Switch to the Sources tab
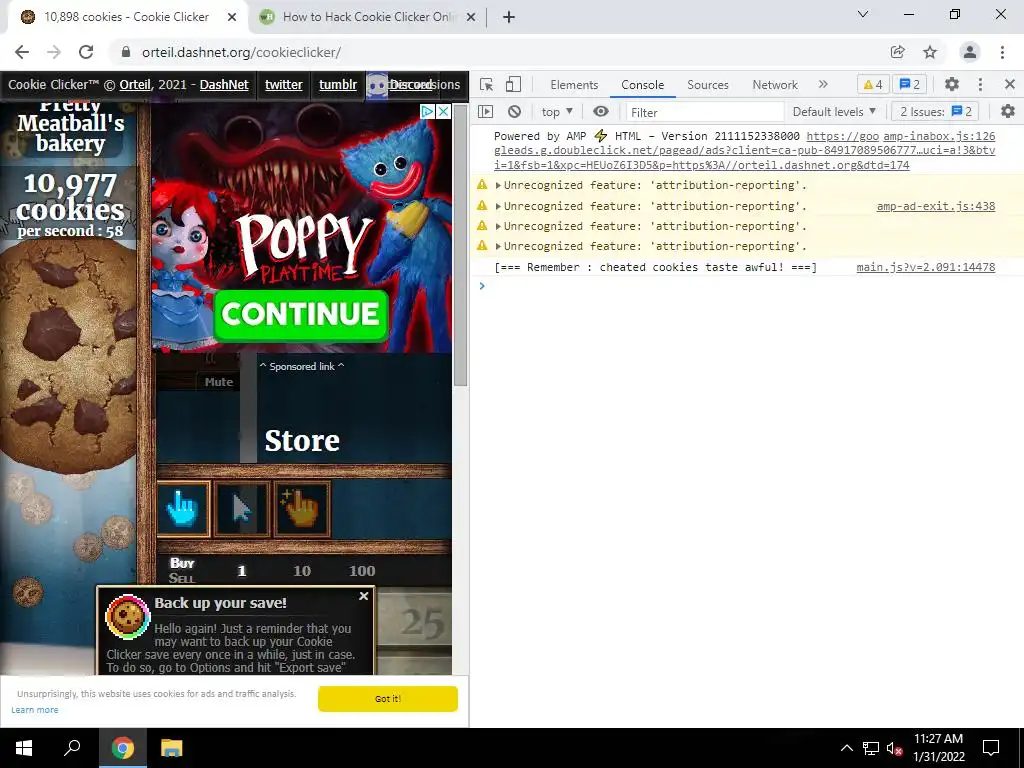 click(x=707, y=85)
